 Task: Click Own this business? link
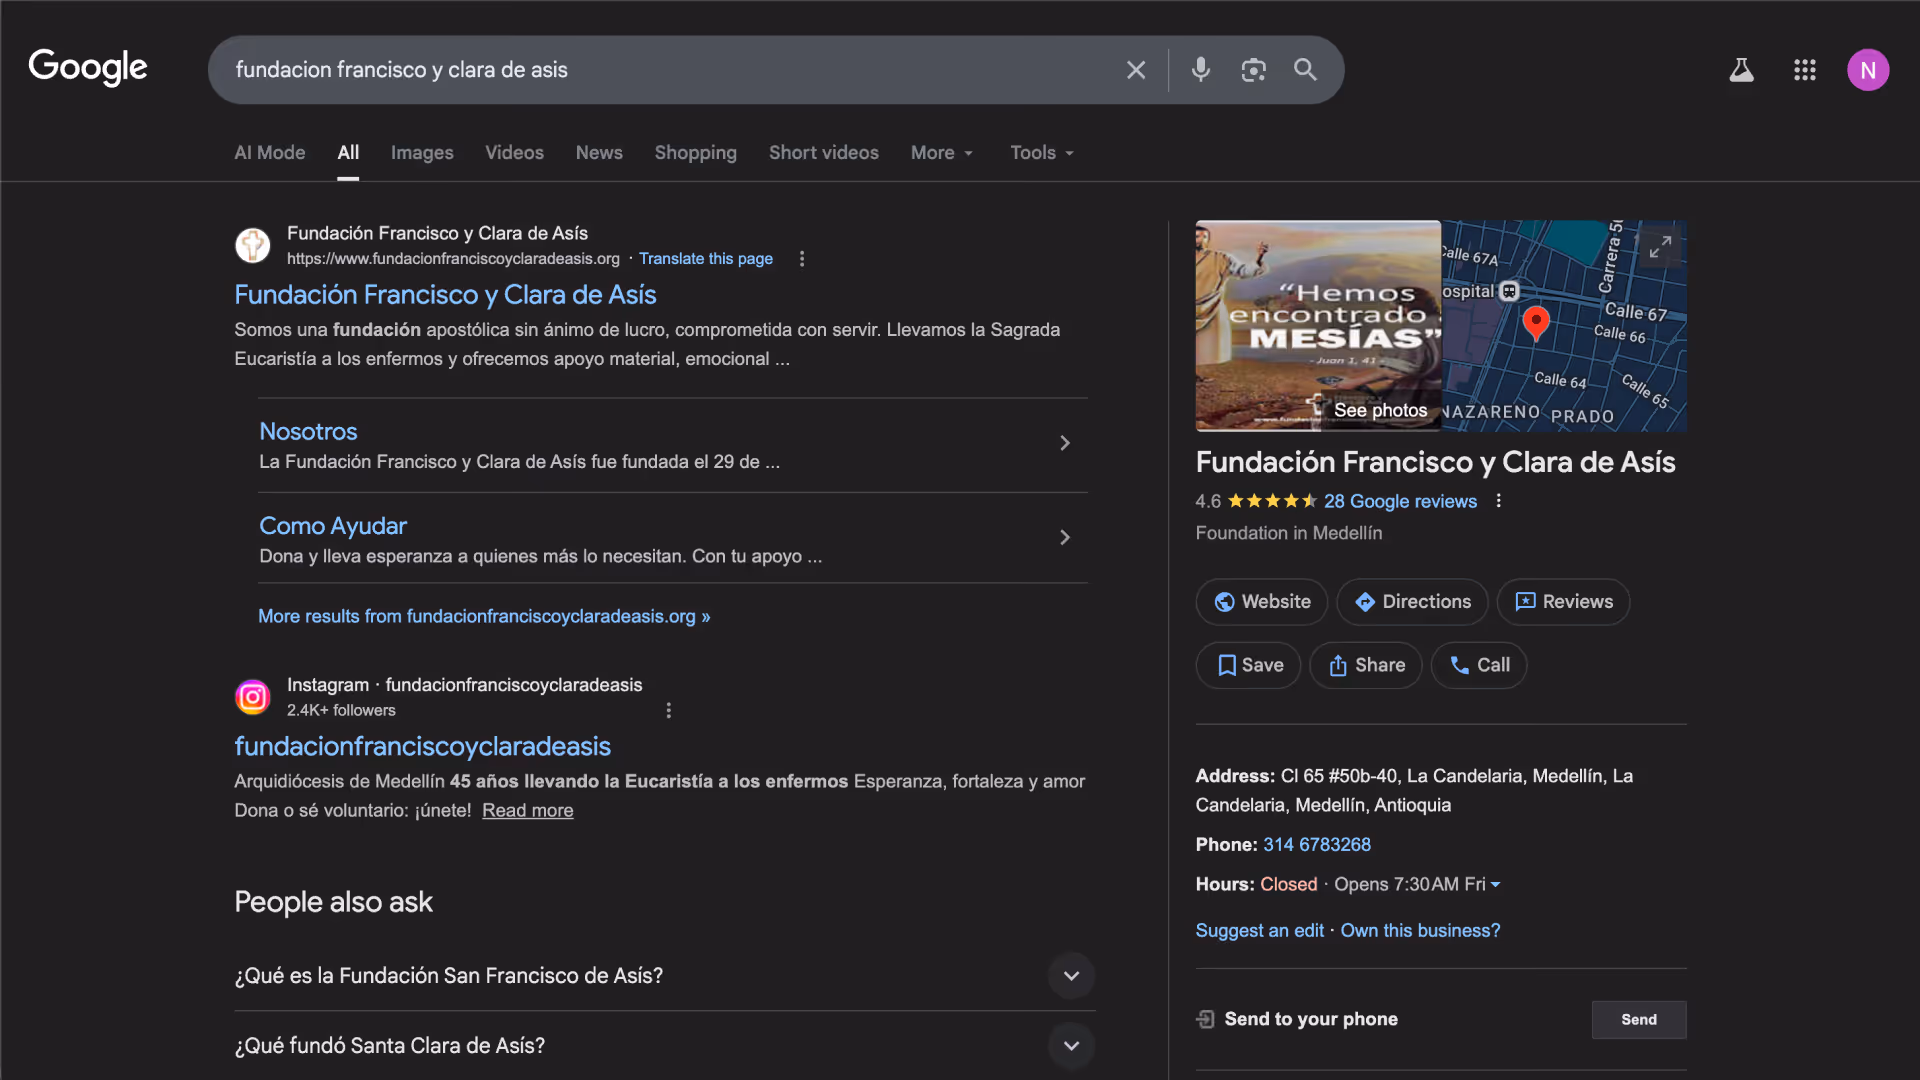1420,931
